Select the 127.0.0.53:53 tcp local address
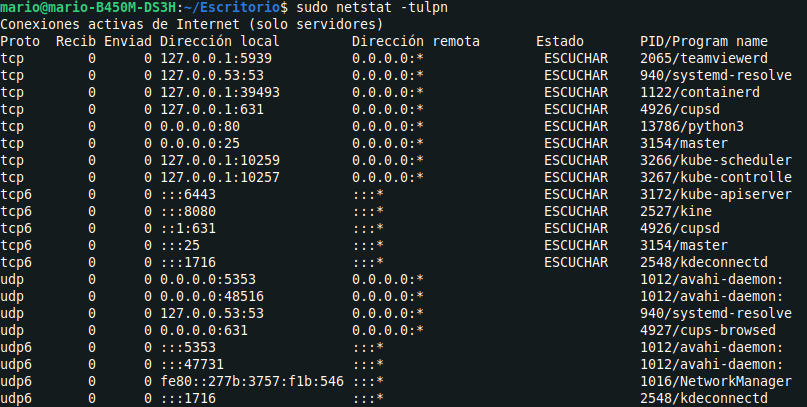807x407 pixels. pyautogui.click(x=212, y=75)
